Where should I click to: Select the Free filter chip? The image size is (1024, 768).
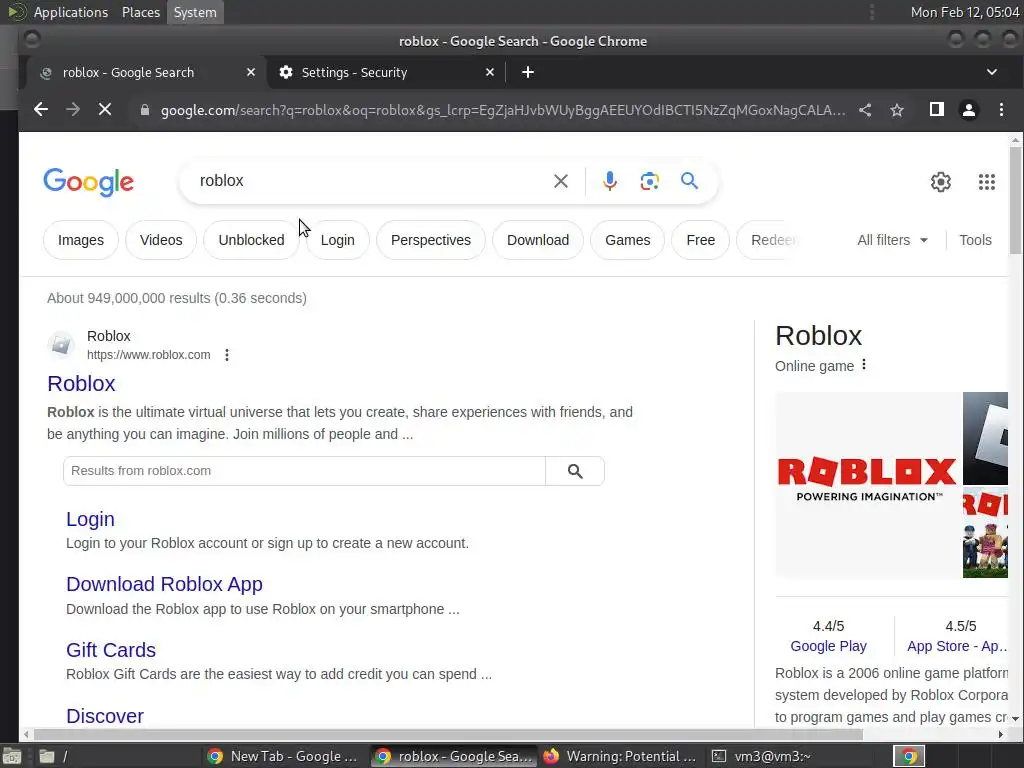coord(701,240)
